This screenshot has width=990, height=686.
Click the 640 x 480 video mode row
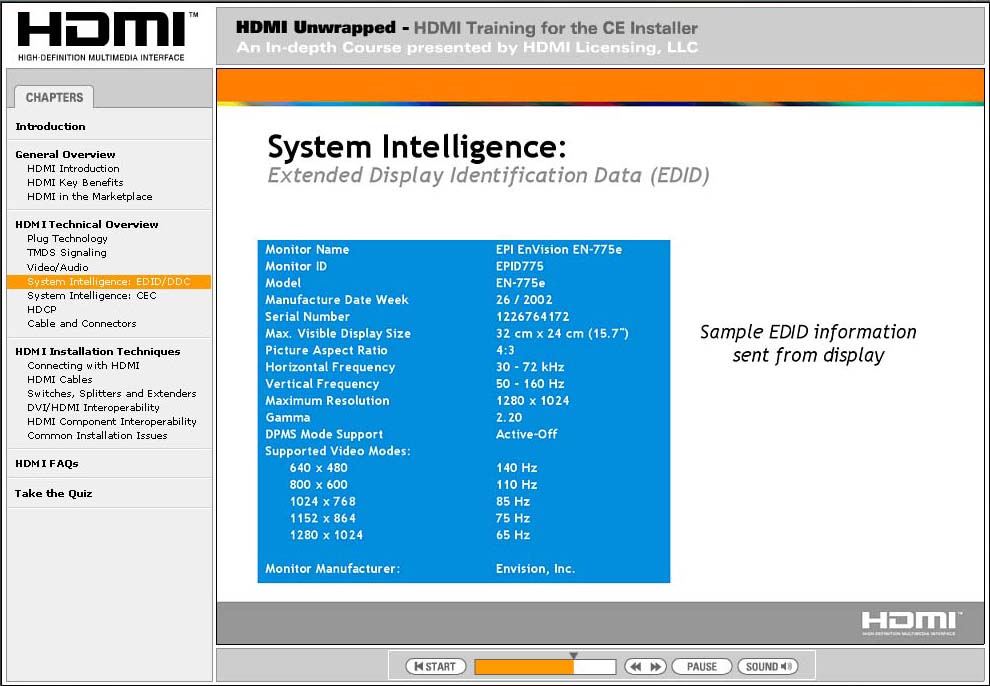pyautogui.click(x=413, y=468)
